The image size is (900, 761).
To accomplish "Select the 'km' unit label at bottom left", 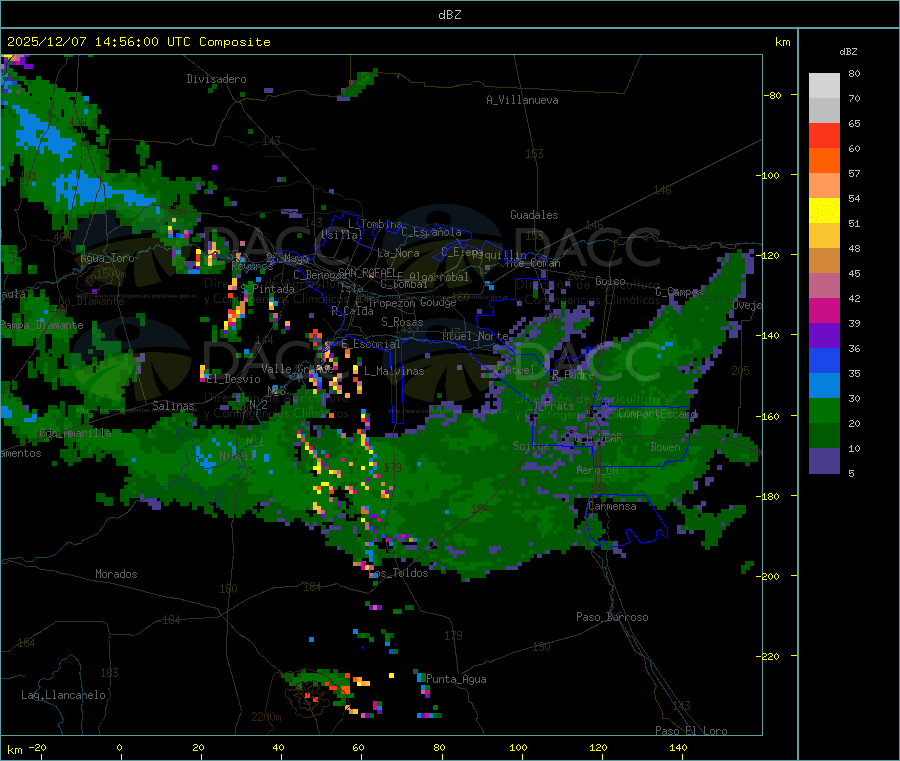I will pos(15,750).
